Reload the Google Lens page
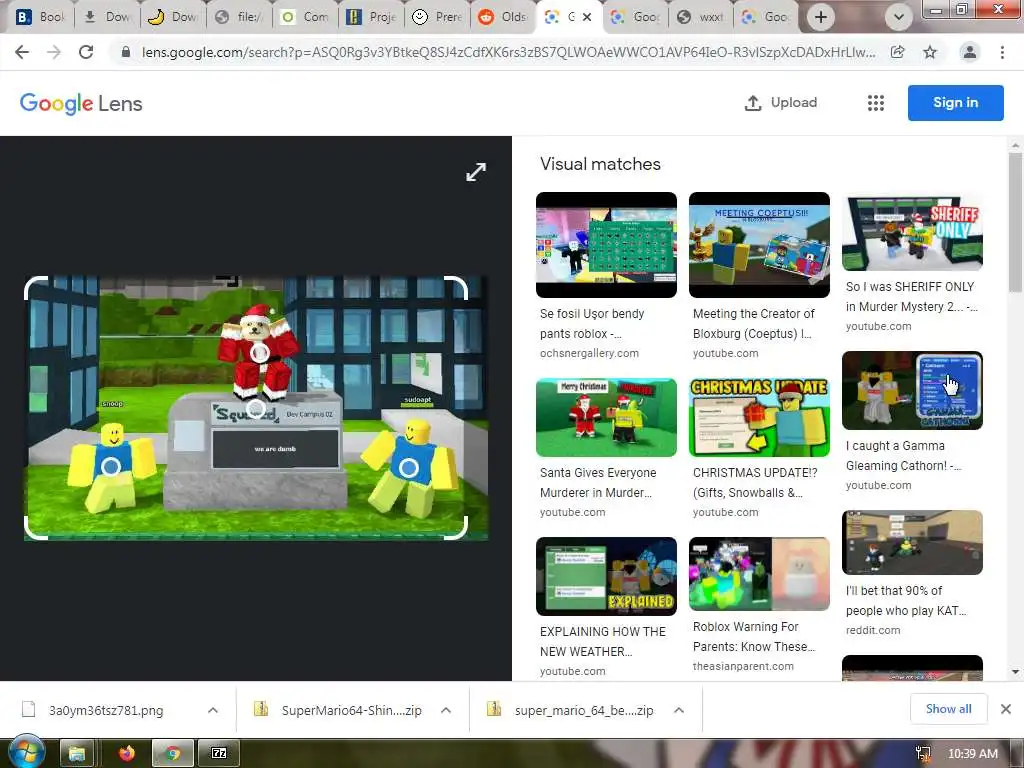The width and height of the screenshot is (1024, 768). (86, 52)
